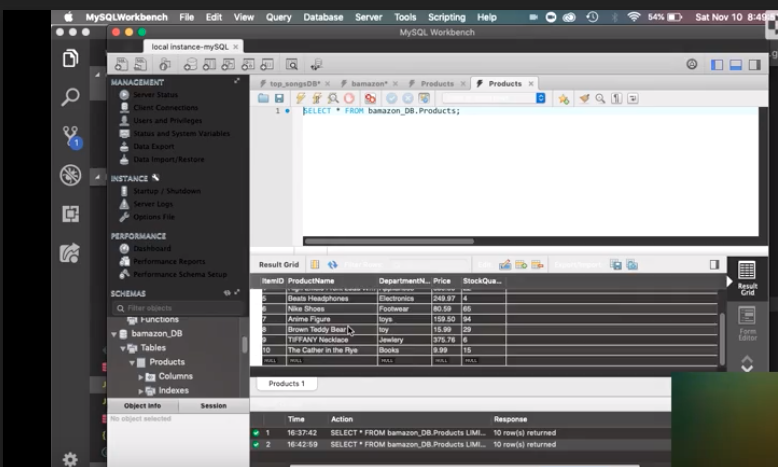778x467 pixels.
Task: Open the row limit dropdown
Action: click(x=541, y=99)
